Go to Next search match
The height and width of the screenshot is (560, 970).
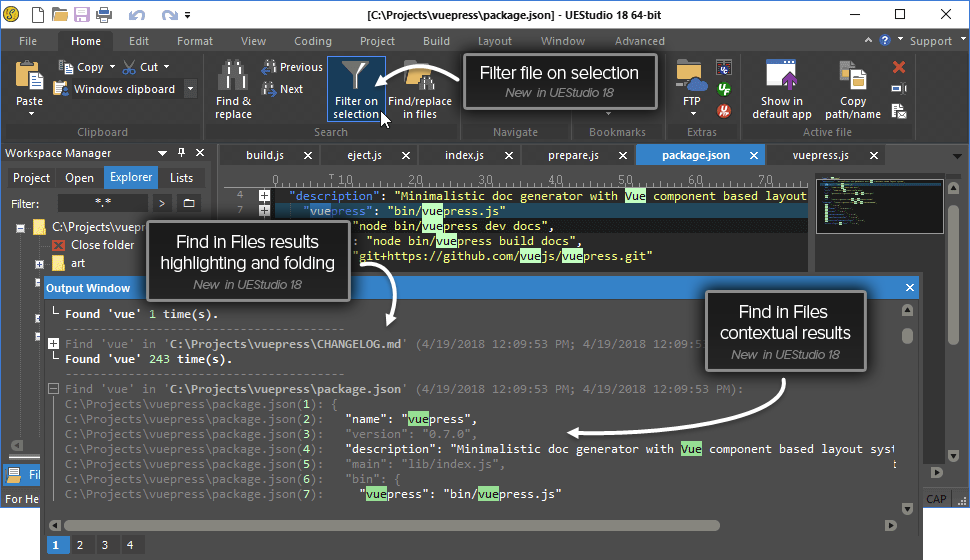282,89
